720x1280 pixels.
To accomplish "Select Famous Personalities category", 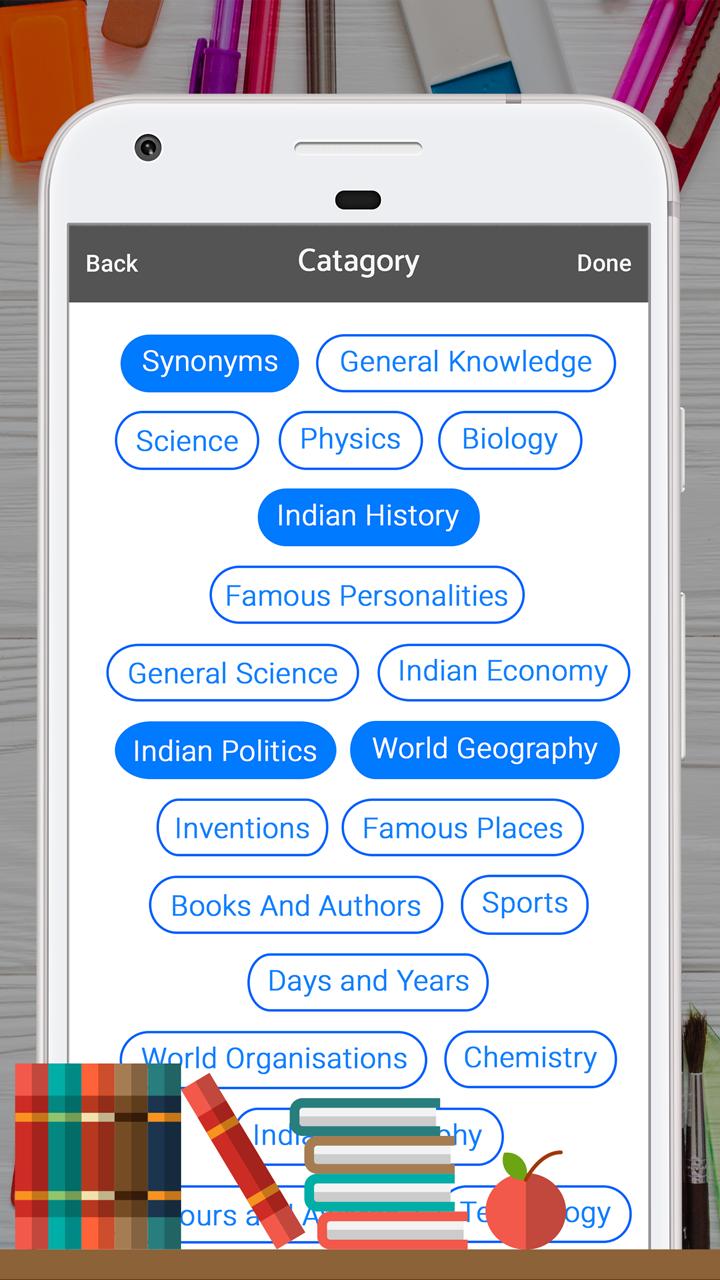I will 367,595.
